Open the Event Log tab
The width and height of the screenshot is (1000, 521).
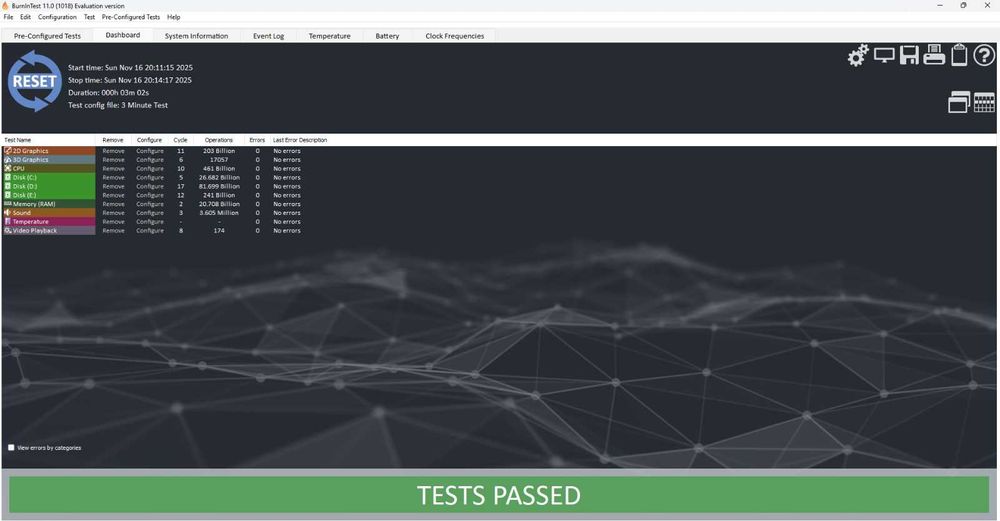point(268,36)
